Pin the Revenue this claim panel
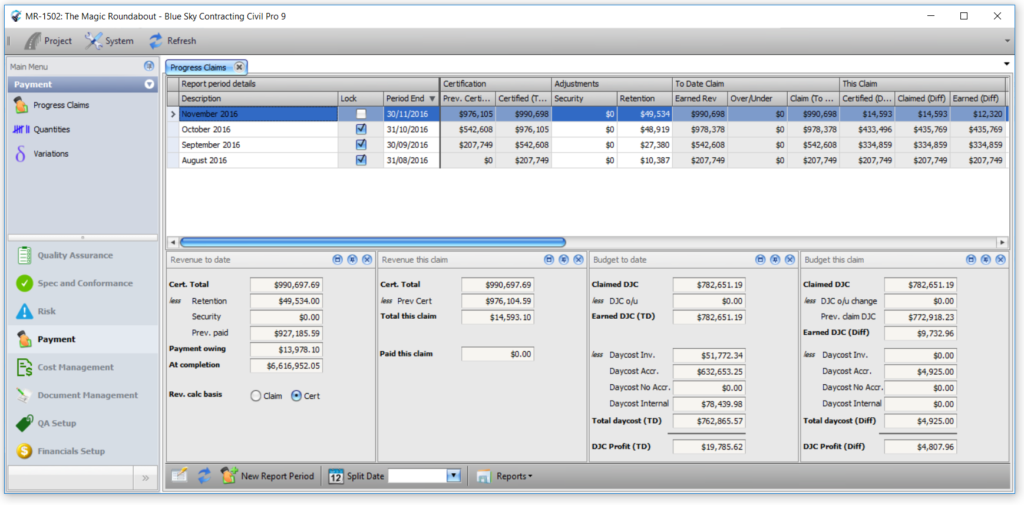Screen dimensions: 1024x505 click(564, 259)
